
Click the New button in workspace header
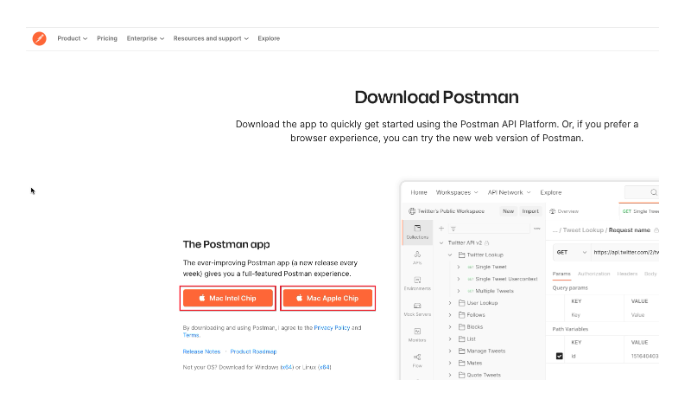point(508,211)
